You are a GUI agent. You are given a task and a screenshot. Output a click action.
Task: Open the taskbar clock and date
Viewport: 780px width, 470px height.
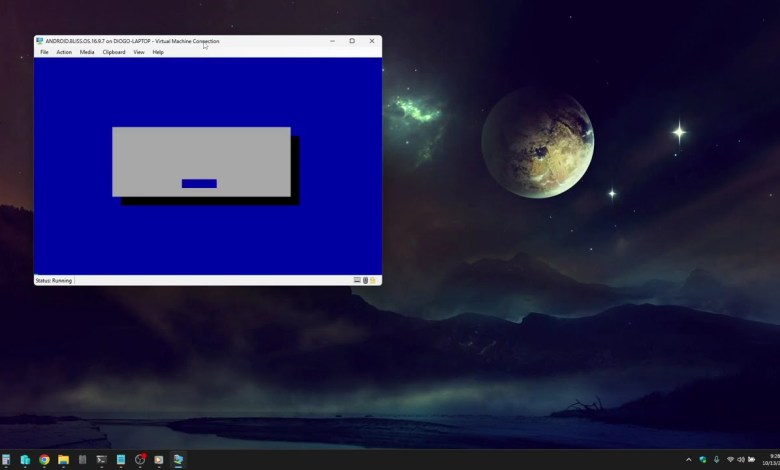coord(771,460)
